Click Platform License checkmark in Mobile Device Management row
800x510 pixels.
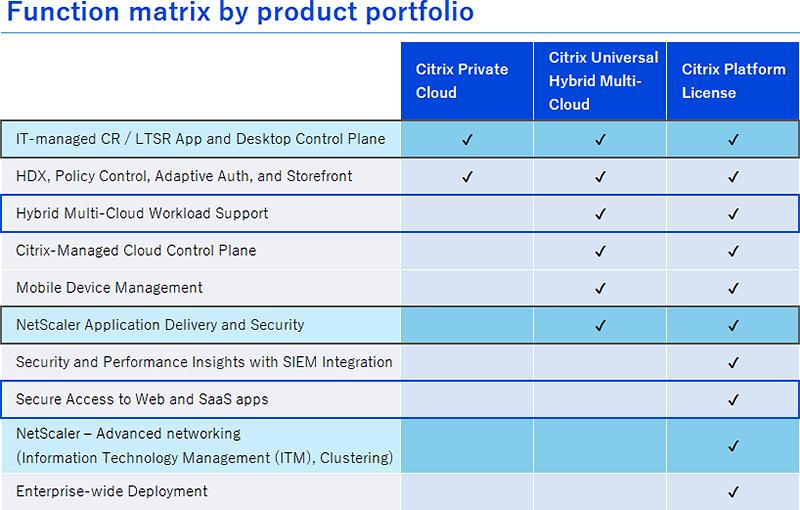point(734,288)
